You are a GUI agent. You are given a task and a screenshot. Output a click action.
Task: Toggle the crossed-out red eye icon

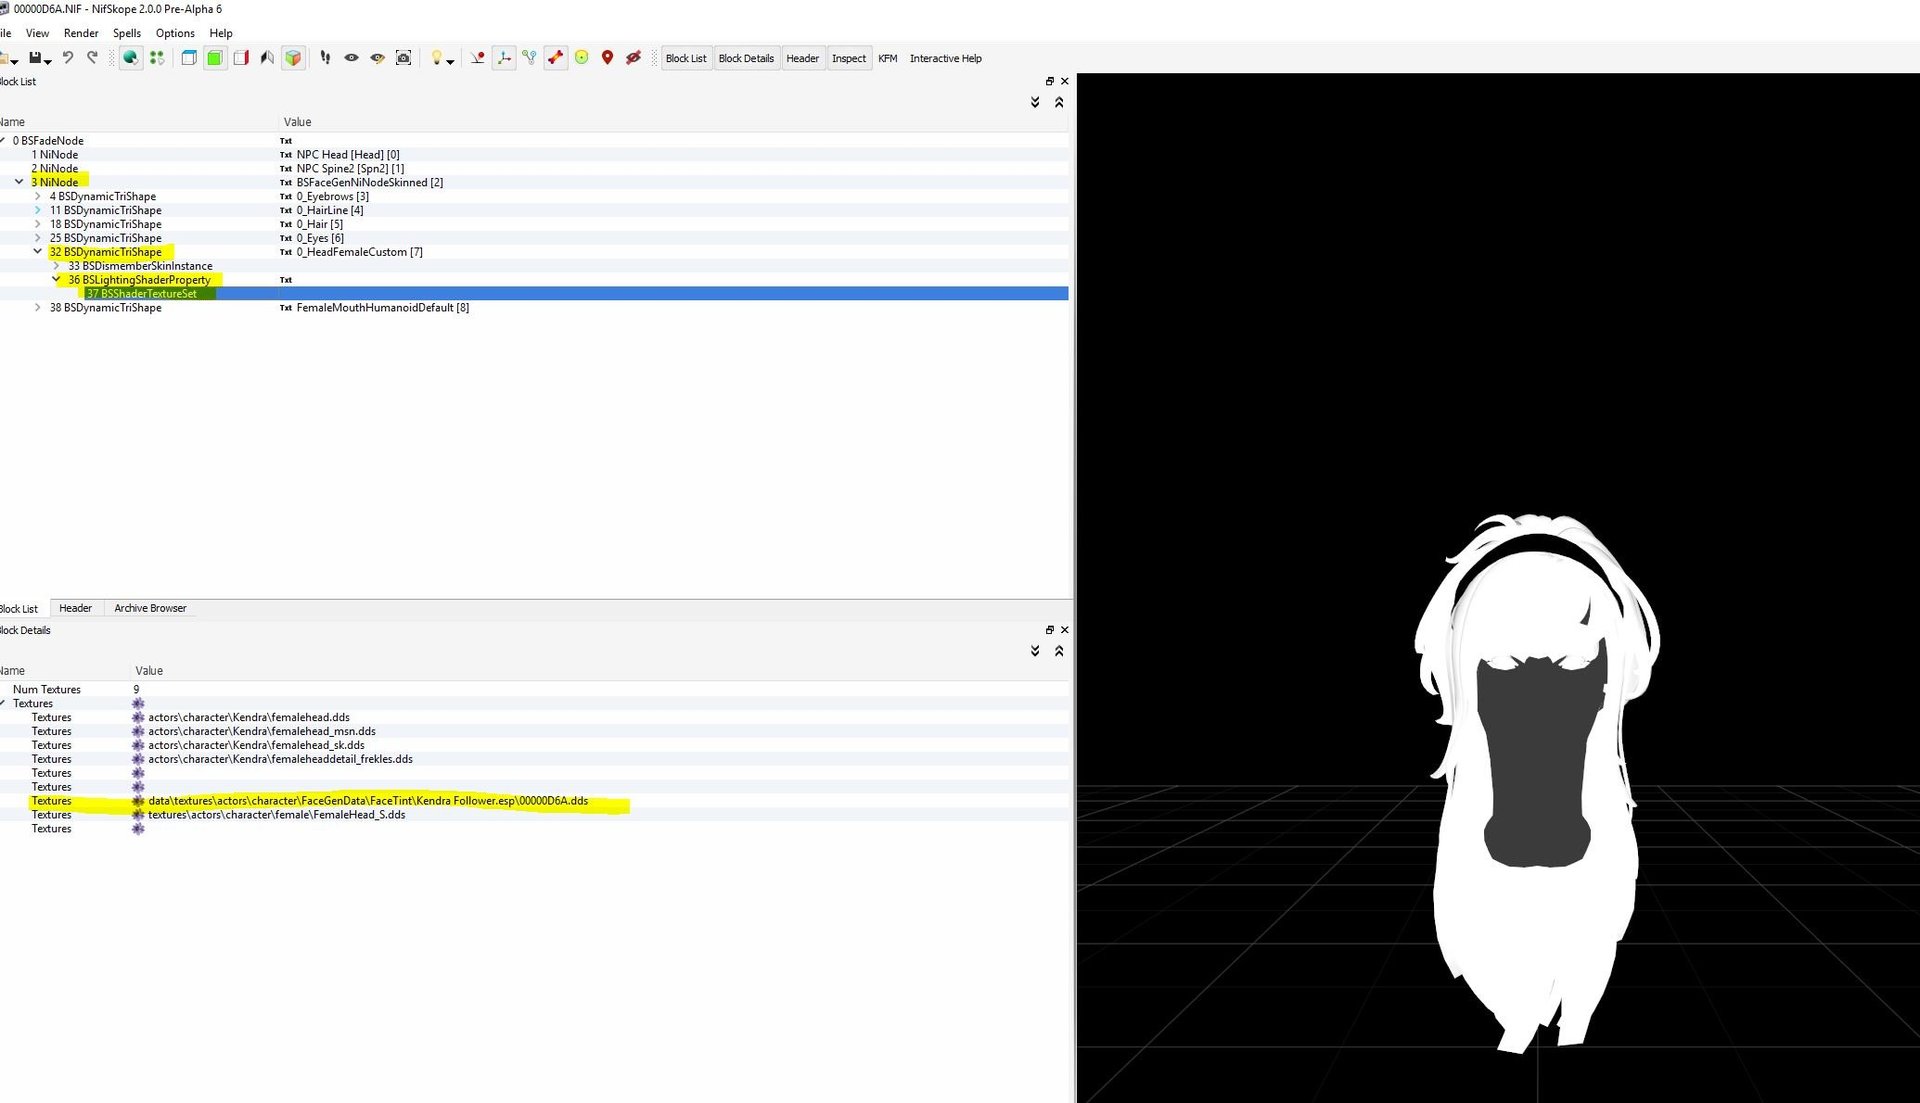tap(633, 58)
